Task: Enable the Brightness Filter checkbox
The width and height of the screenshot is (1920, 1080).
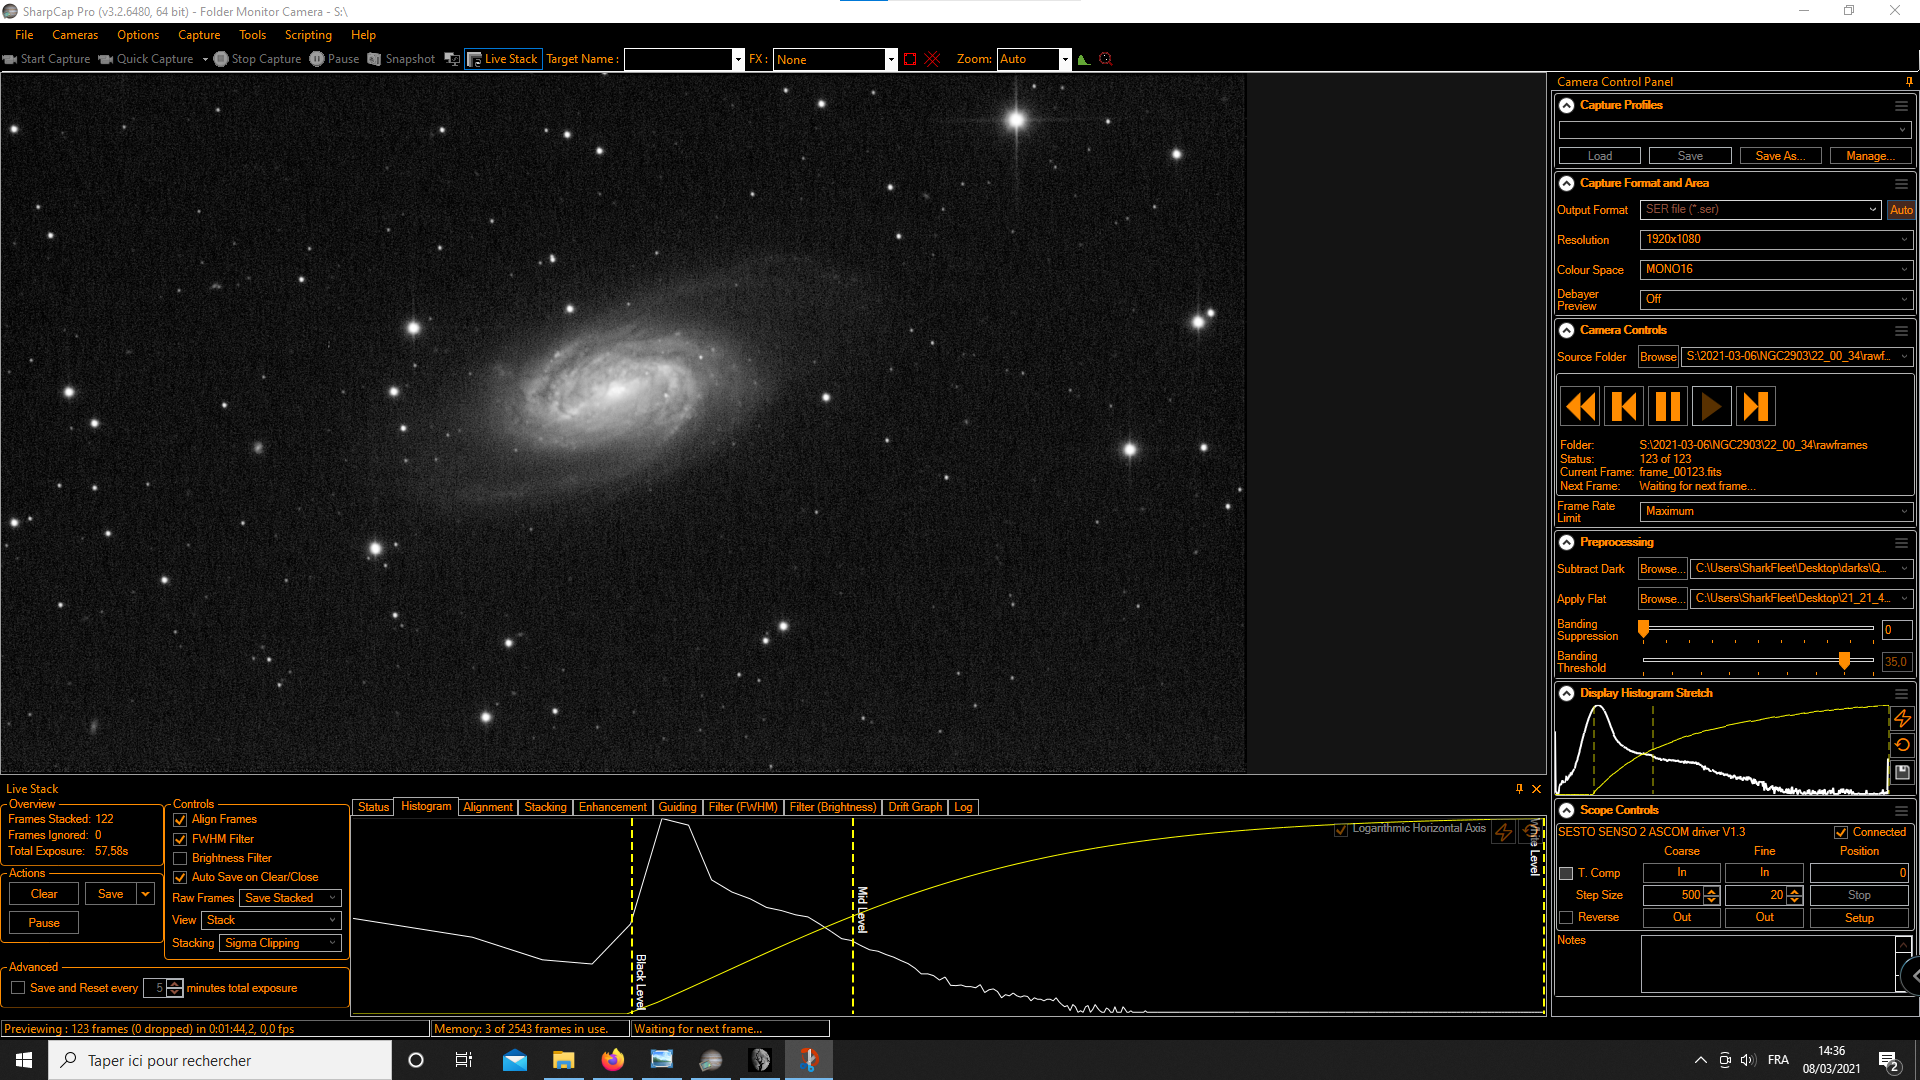Action: (x=180, y=858)
